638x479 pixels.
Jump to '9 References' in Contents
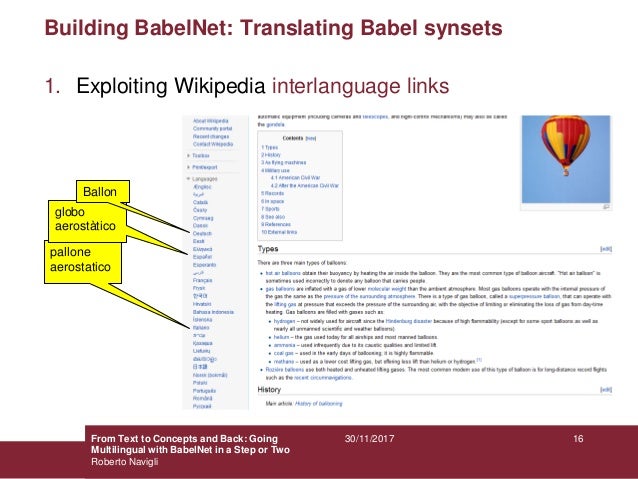tap(276, 224)
